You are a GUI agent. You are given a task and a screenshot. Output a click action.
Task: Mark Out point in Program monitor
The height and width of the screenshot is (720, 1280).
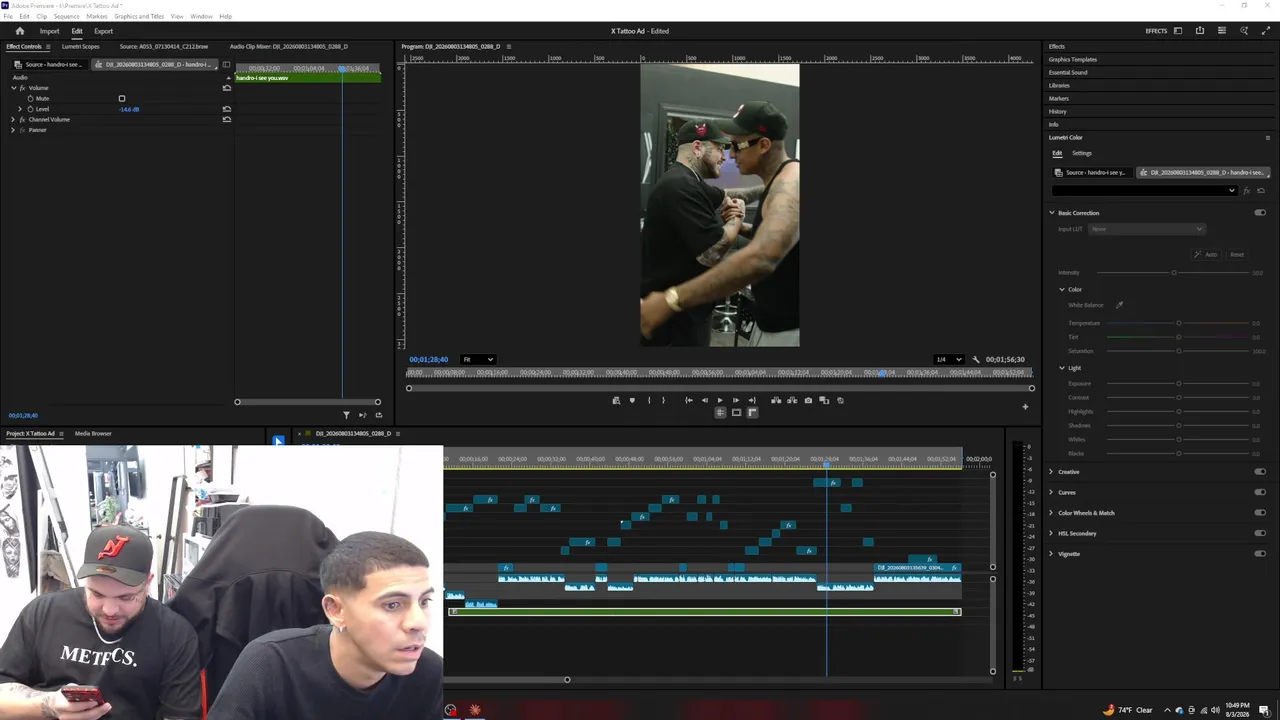click(663, 400)
